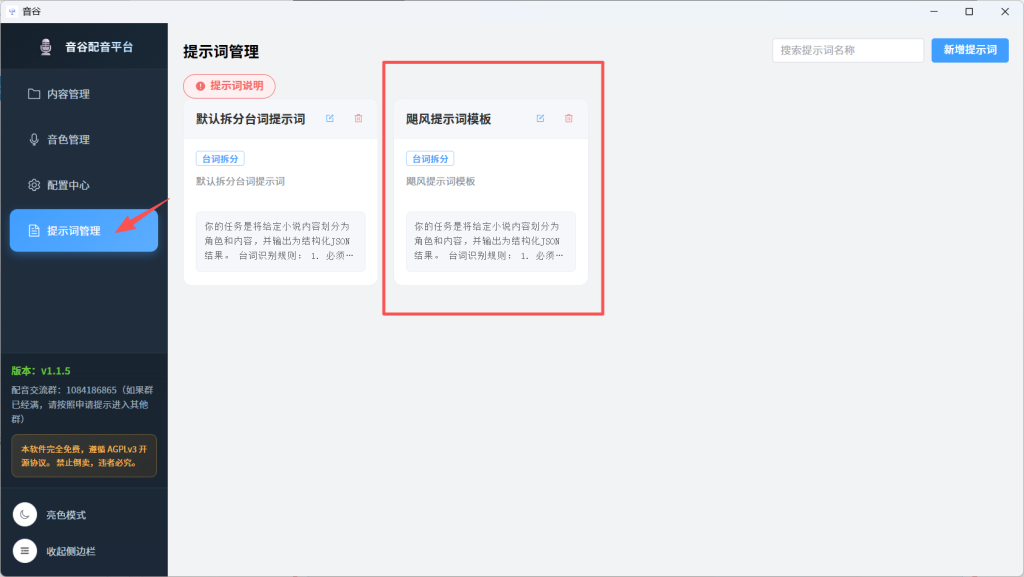Close the 音谷 window
The height and width of the screenshot is (577, 1024).
[1005, 11]
